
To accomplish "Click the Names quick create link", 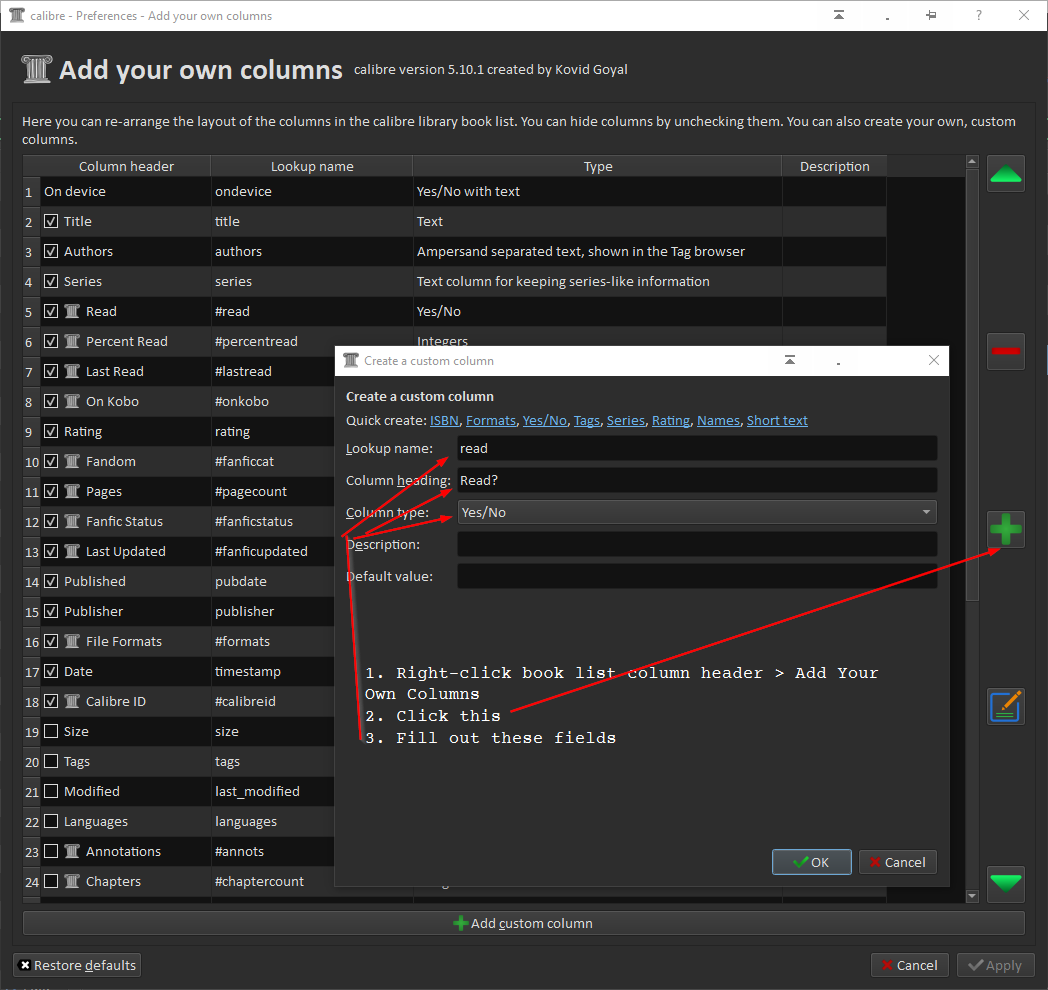I will tap(718, 420).
